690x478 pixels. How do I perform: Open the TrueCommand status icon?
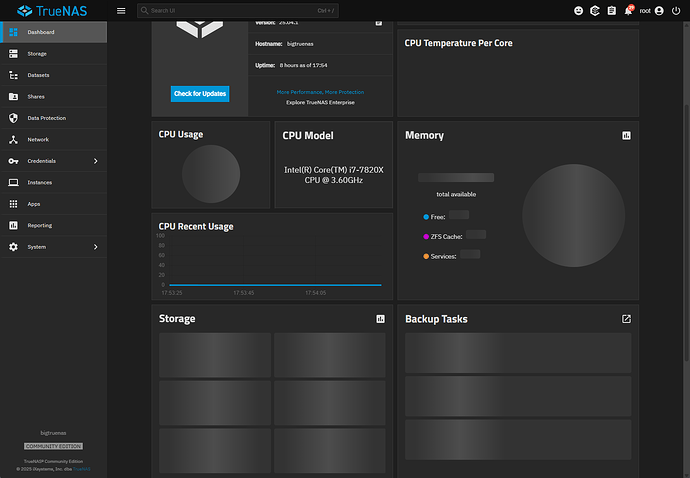click(595, 11)
